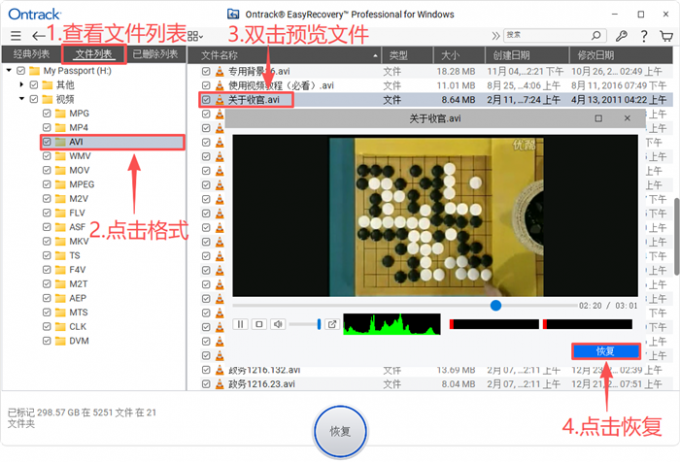Viewport: 680px width, 462px height.
Task: Switch to the 经典列表 tab
Action: (31, 54)
